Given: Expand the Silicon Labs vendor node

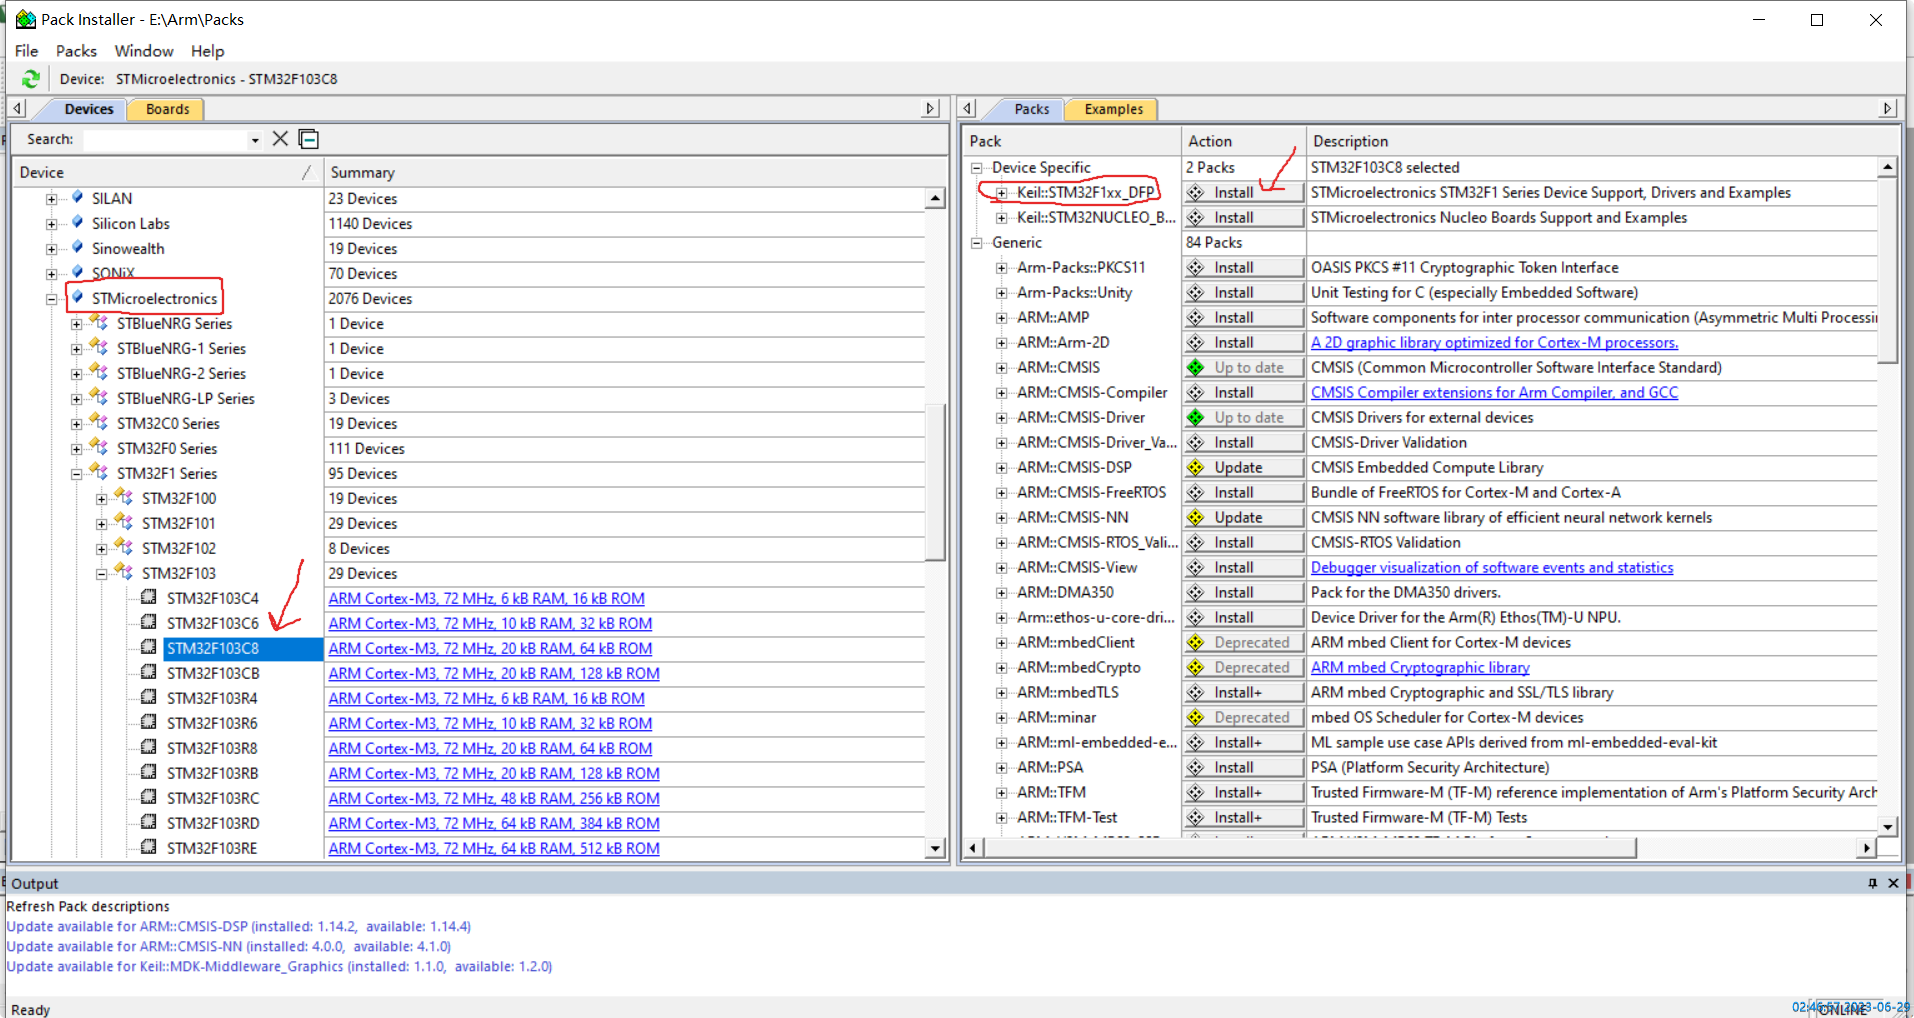Looking at the screenshot, I should [52, 224].
